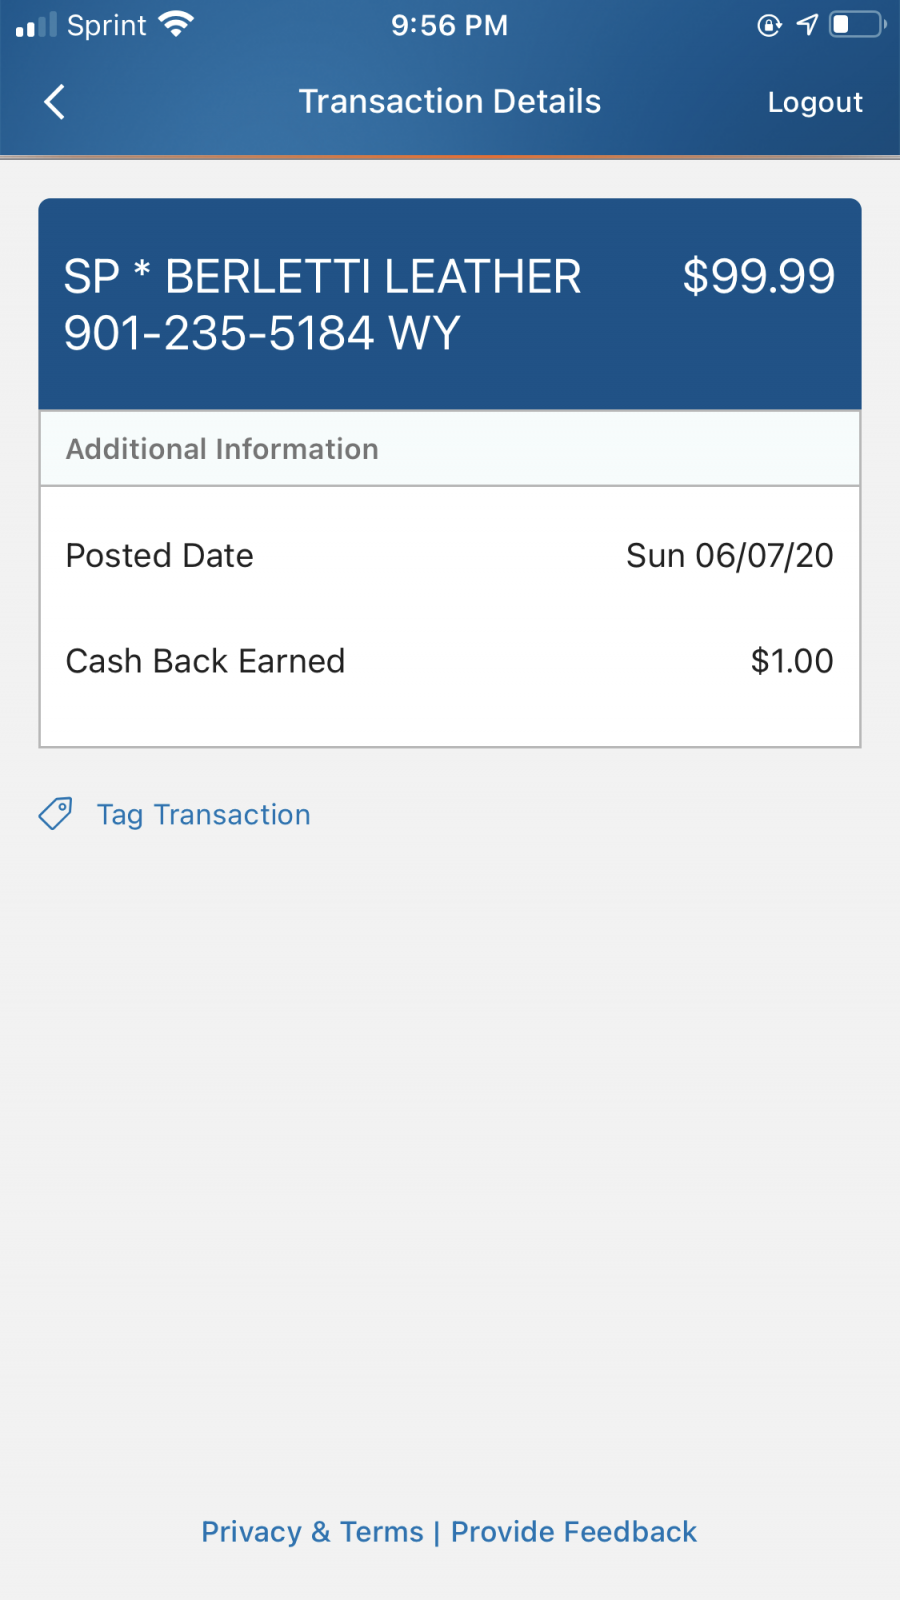Open the Tag Transaction link
Viewport: 900px width, 1600px height.
click(203, 815)
